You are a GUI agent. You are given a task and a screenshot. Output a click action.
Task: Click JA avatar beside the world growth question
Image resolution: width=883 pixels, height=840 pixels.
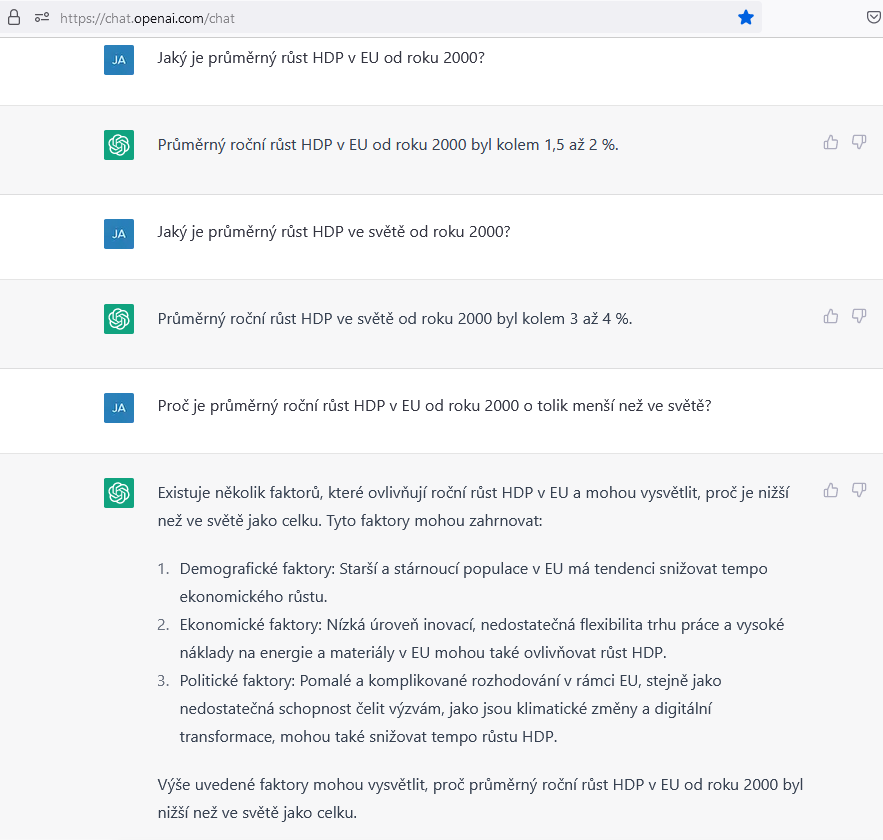pos(119,234)
